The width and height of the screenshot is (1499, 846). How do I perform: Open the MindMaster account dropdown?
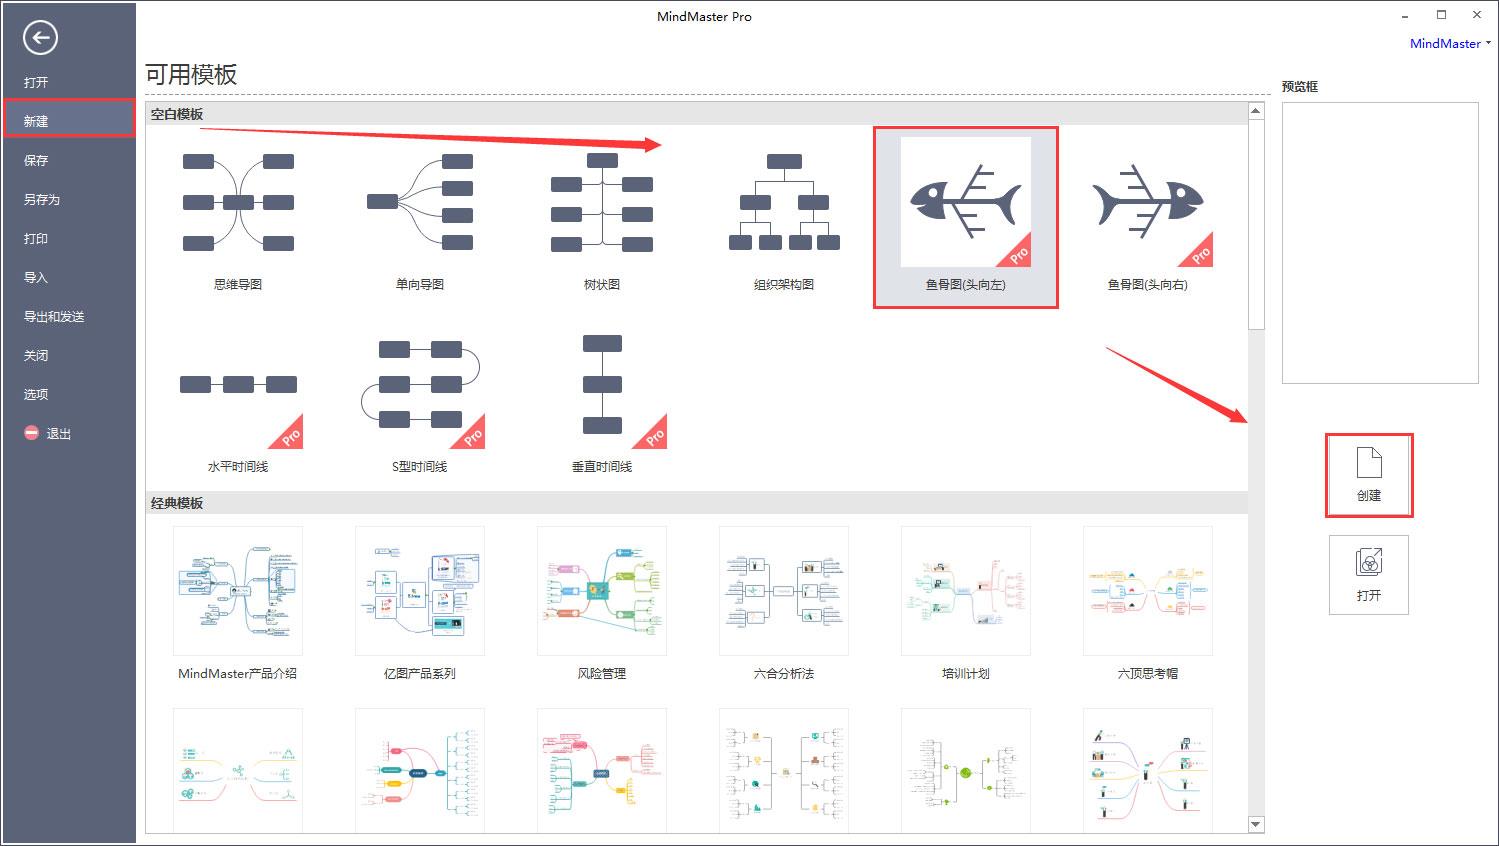pos(1450,43)
